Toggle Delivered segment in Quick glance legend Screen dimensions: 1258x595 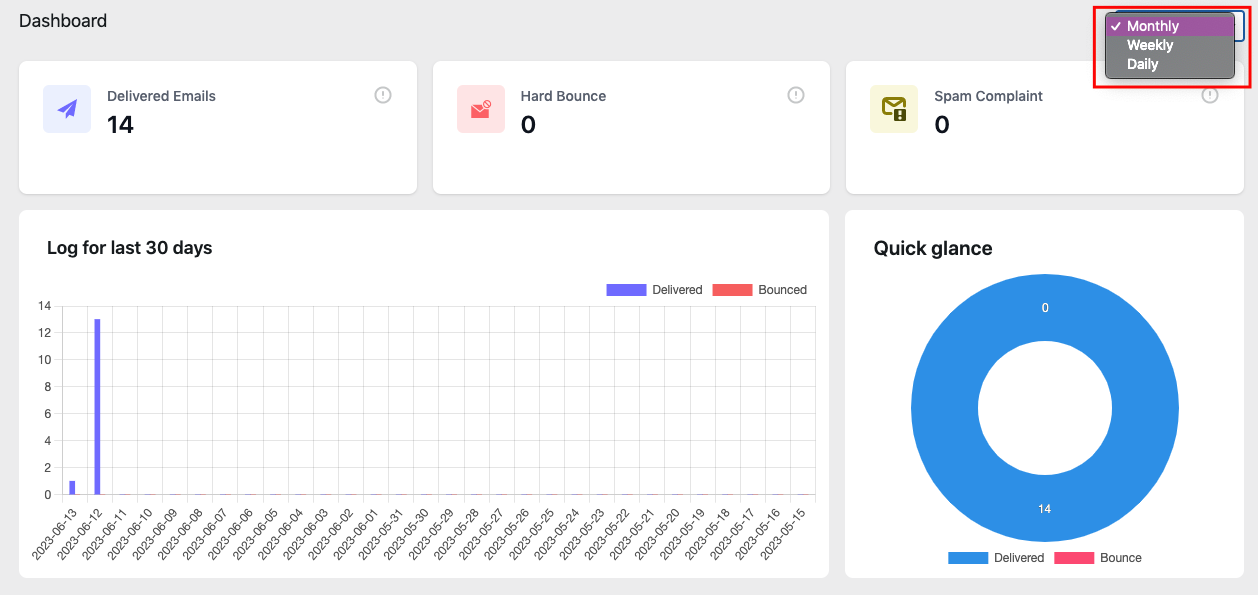(x=996, y=558)
